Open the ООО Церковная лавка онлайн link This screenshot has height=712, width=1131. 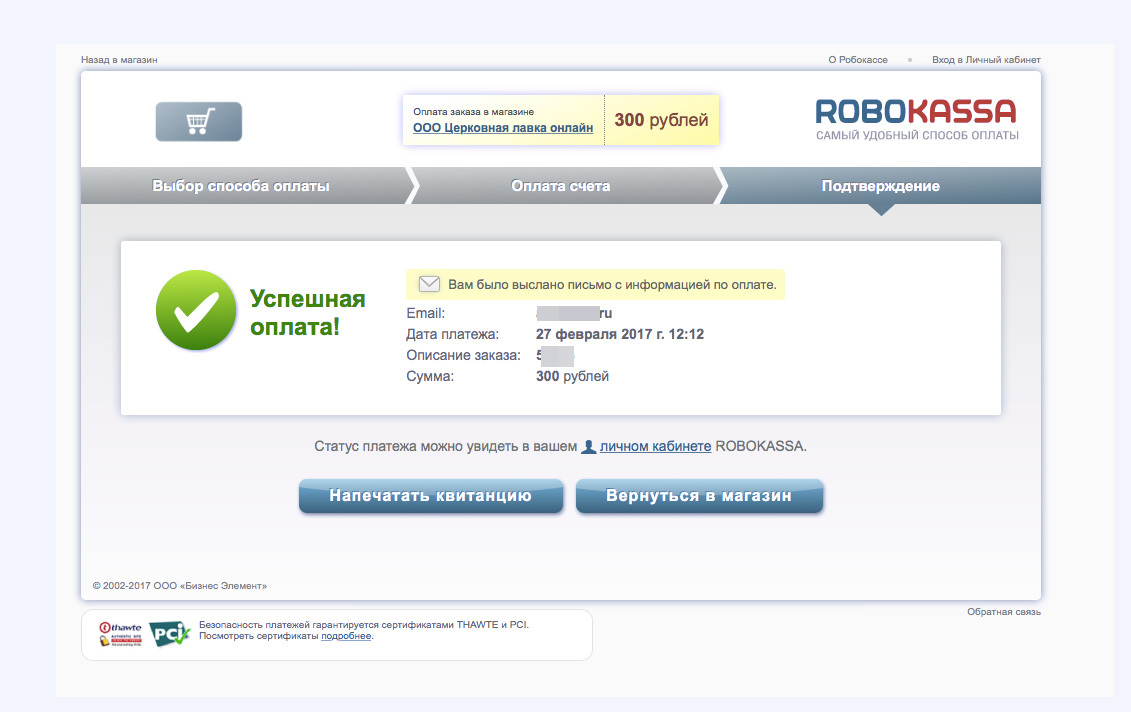coord(503,128)
